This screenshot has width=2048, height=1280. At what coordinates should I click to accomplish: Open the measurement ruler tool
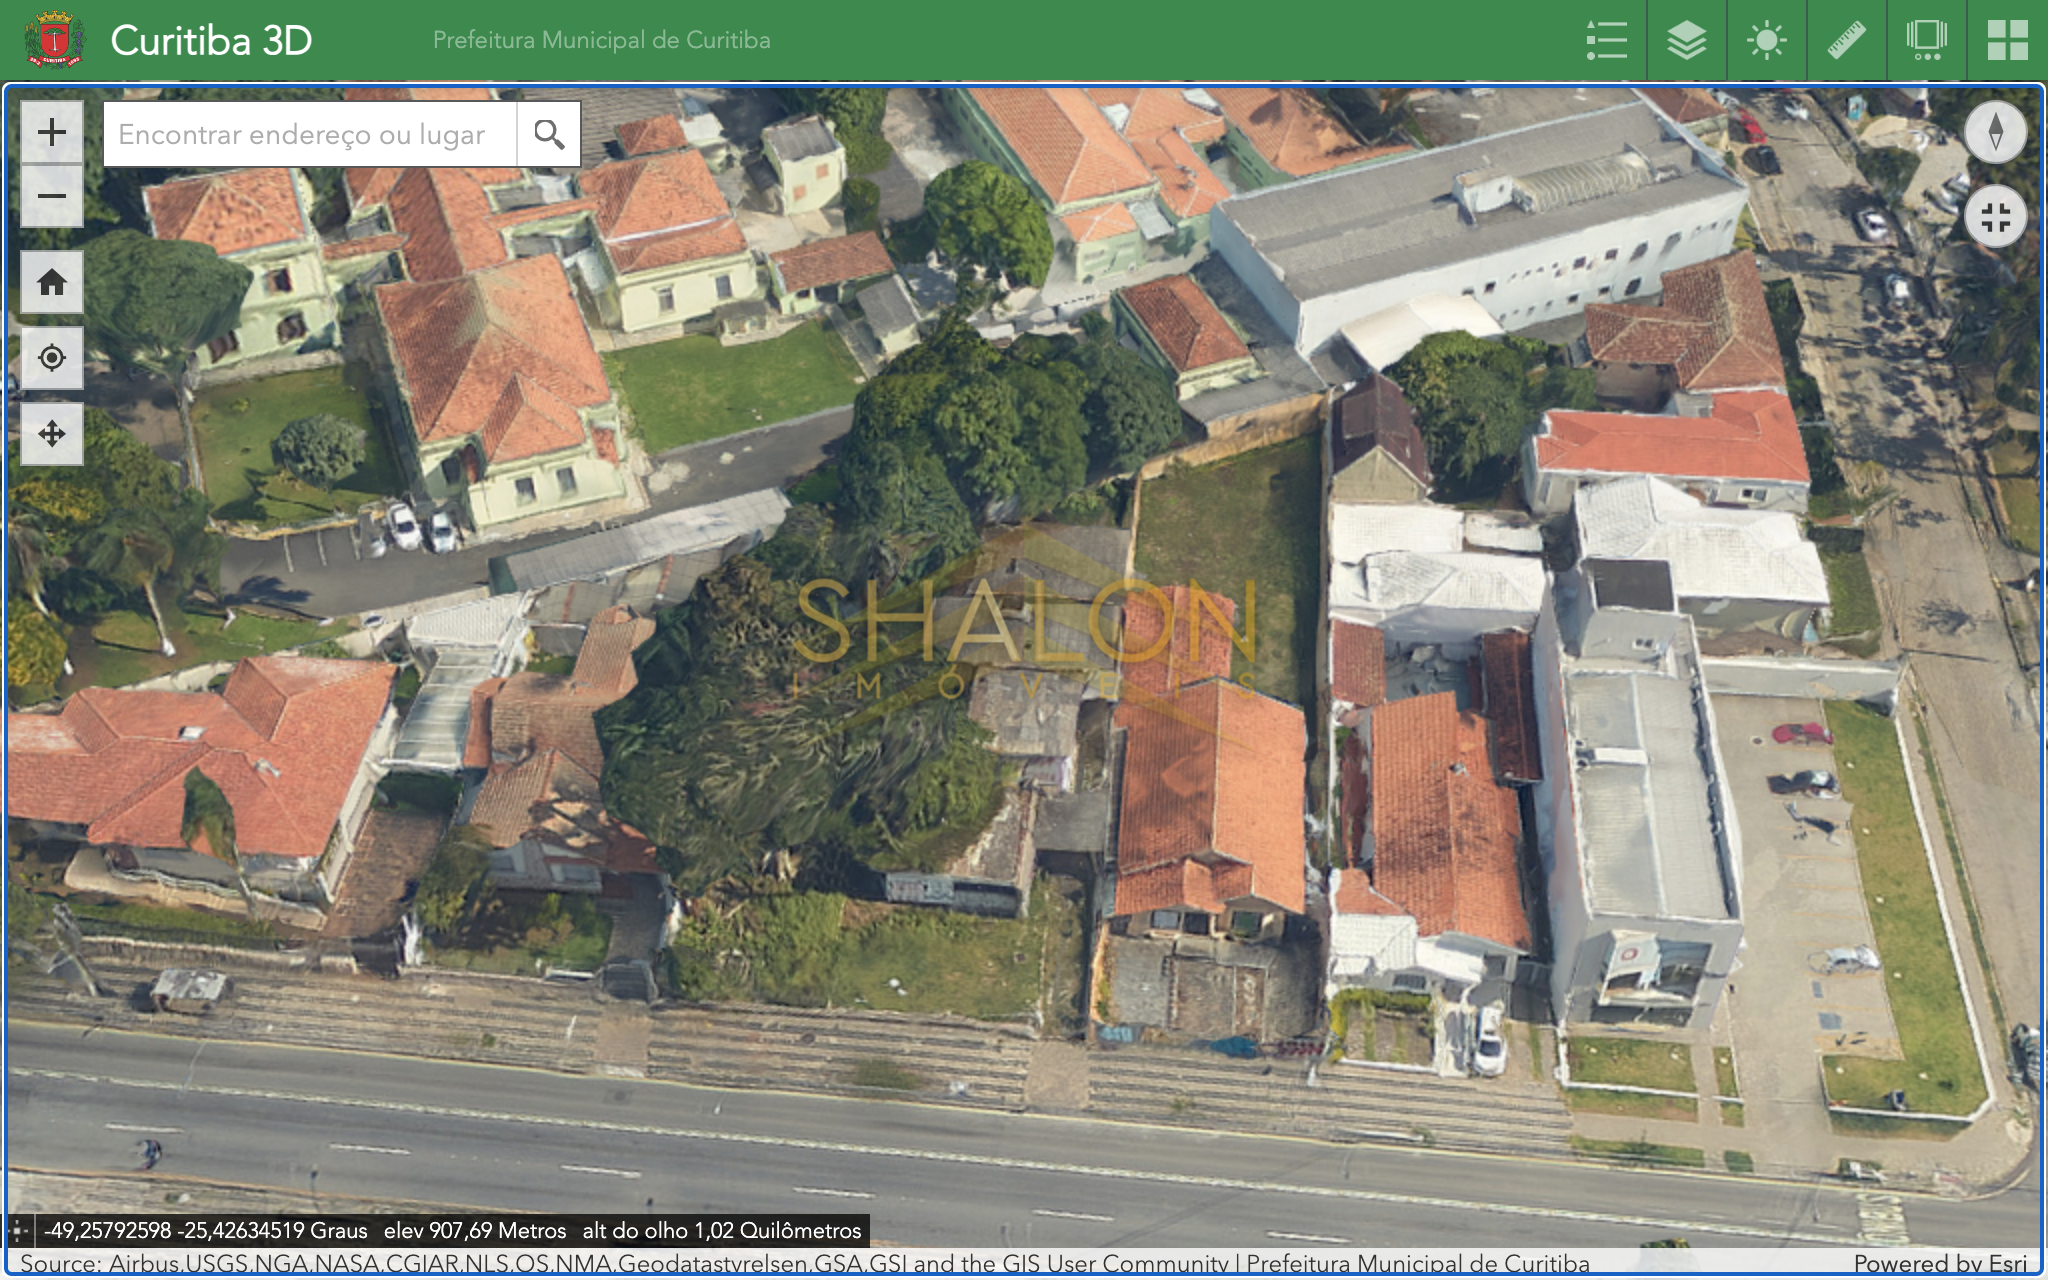[1846, 41]
